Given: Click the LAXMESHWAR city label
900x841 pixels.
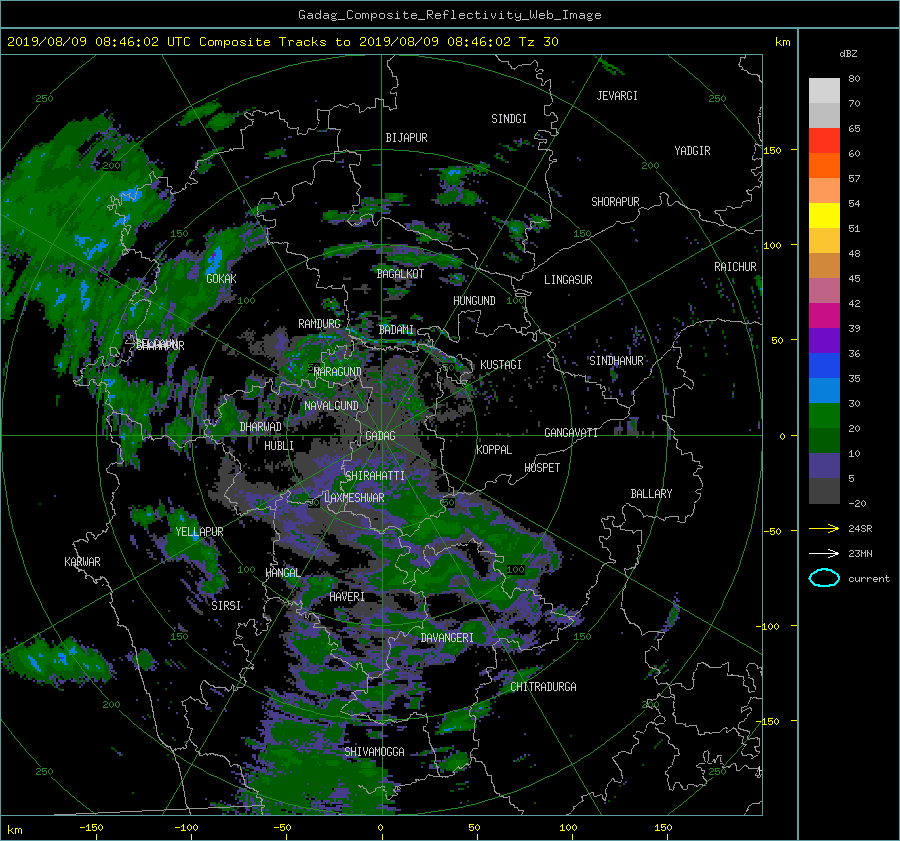Looking at the screenshot, I should tap(354, 498).
